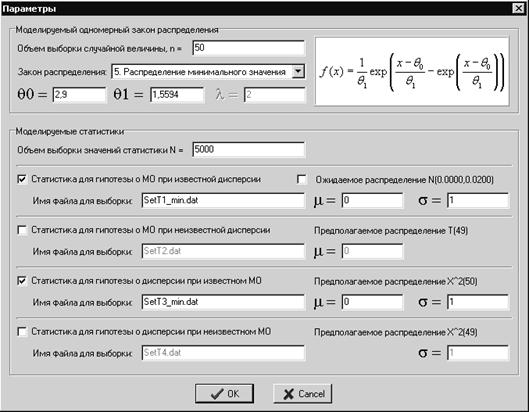Click the Cancel button with cross icon
Viewport: 529px width, 412px height.
[x=303, y=393]
